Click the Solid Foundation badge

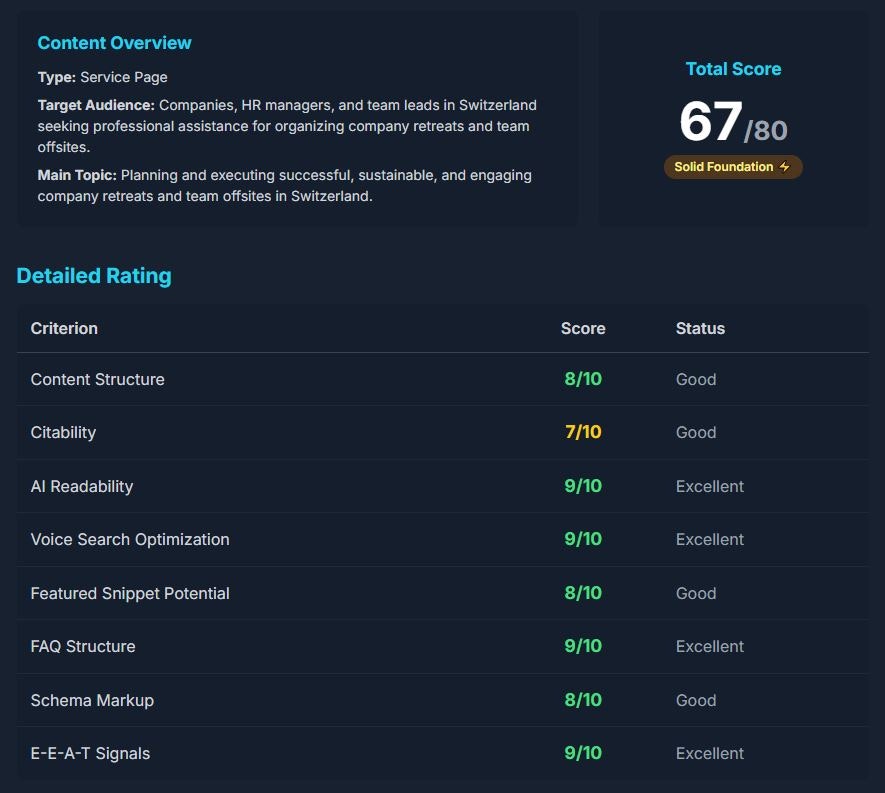point(732,167)
